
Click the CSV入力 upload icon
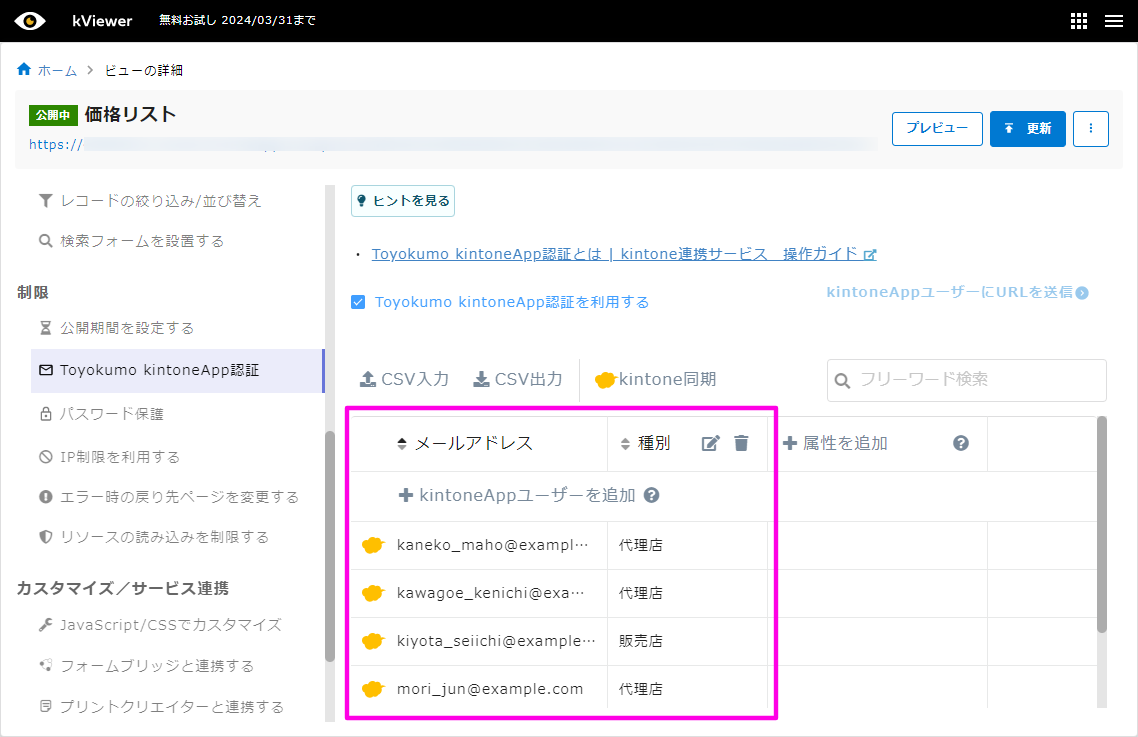(367, 379)
